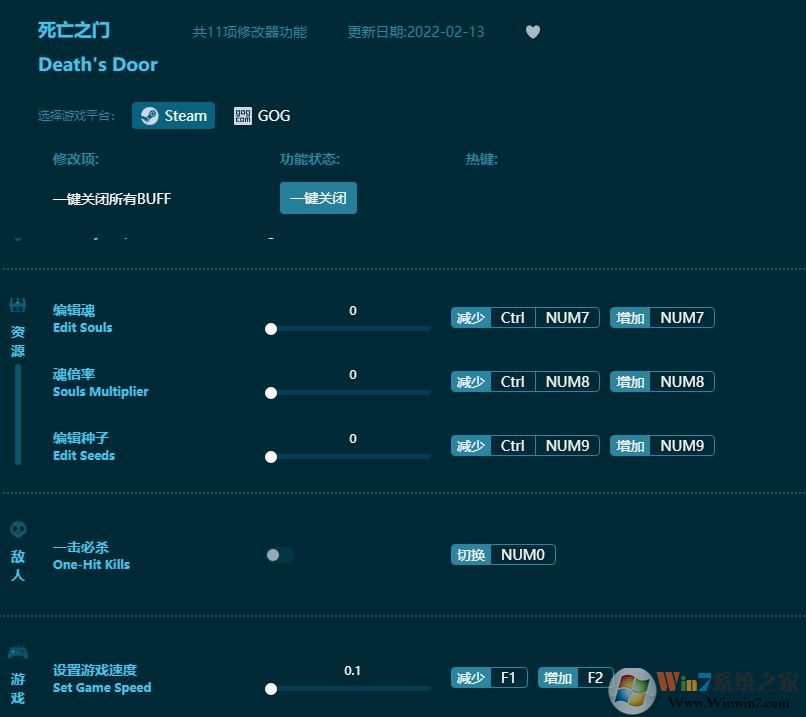This screenshot has width=806, height=717.
Task: Click the 功能状态 column header
Action: click(x=309, y=159)
